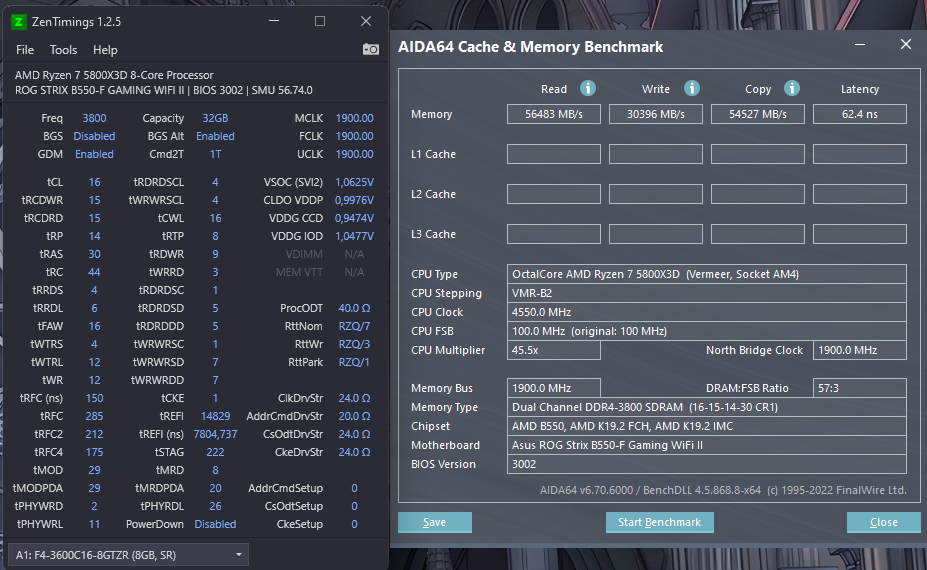Click the Capacity value 32GB
This screenshot has height=570, width=927.
[215, 118]
